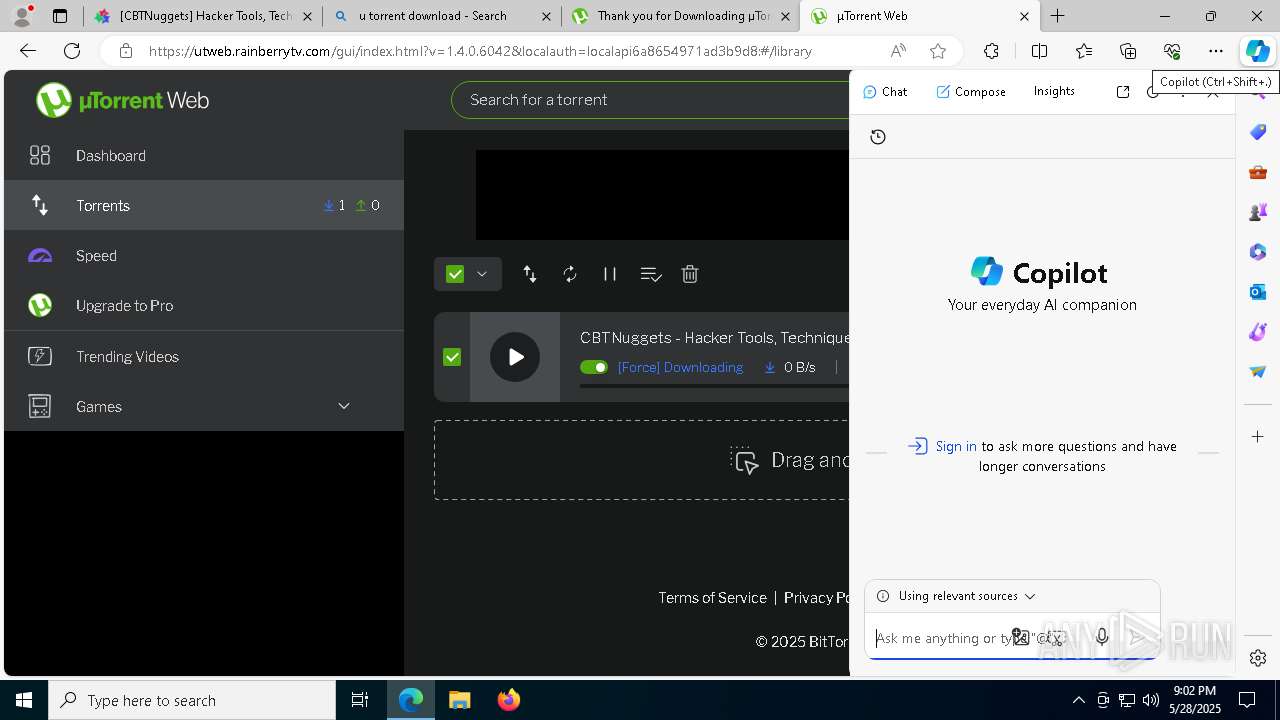Viewport: 1280px width, 720px height.
Task: Refresh the page
Action: [x=72, y=51]
